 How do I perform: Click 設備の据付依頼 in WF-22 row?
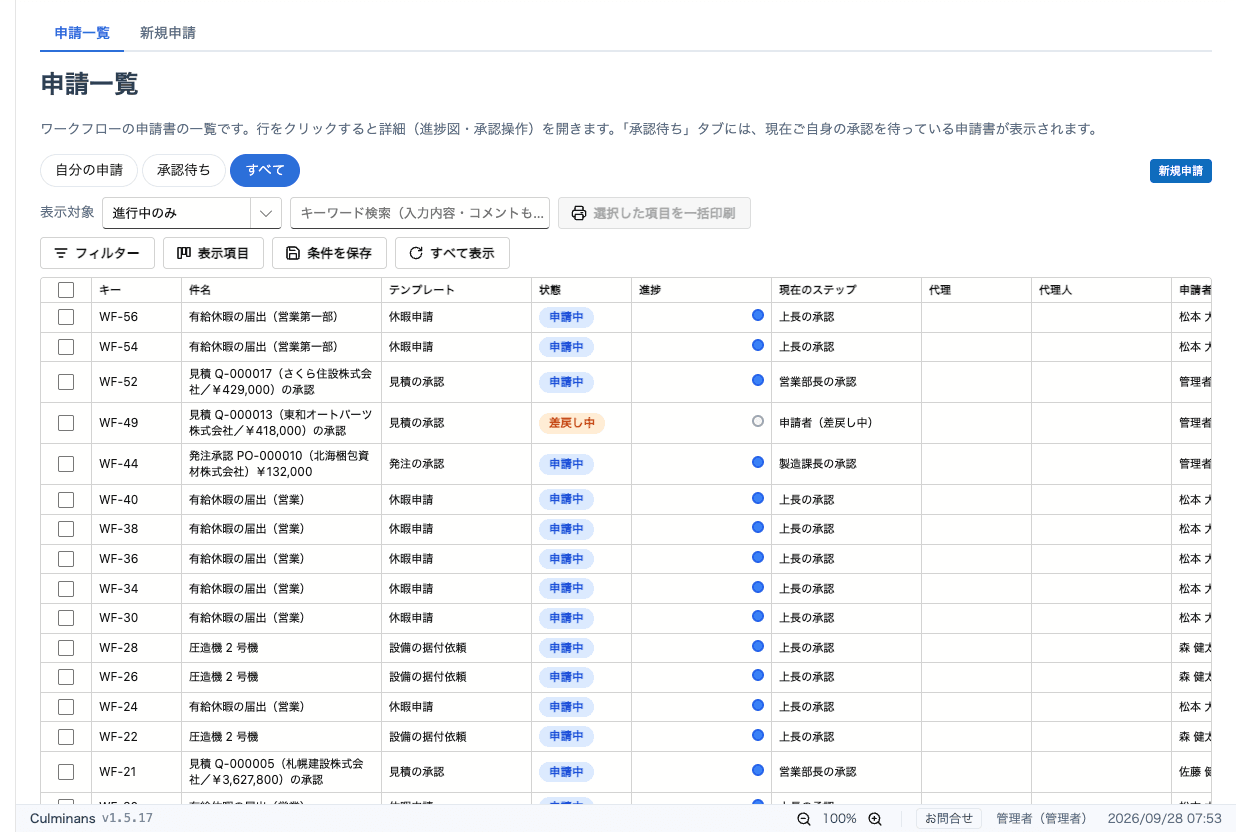[x=427, y=737]
